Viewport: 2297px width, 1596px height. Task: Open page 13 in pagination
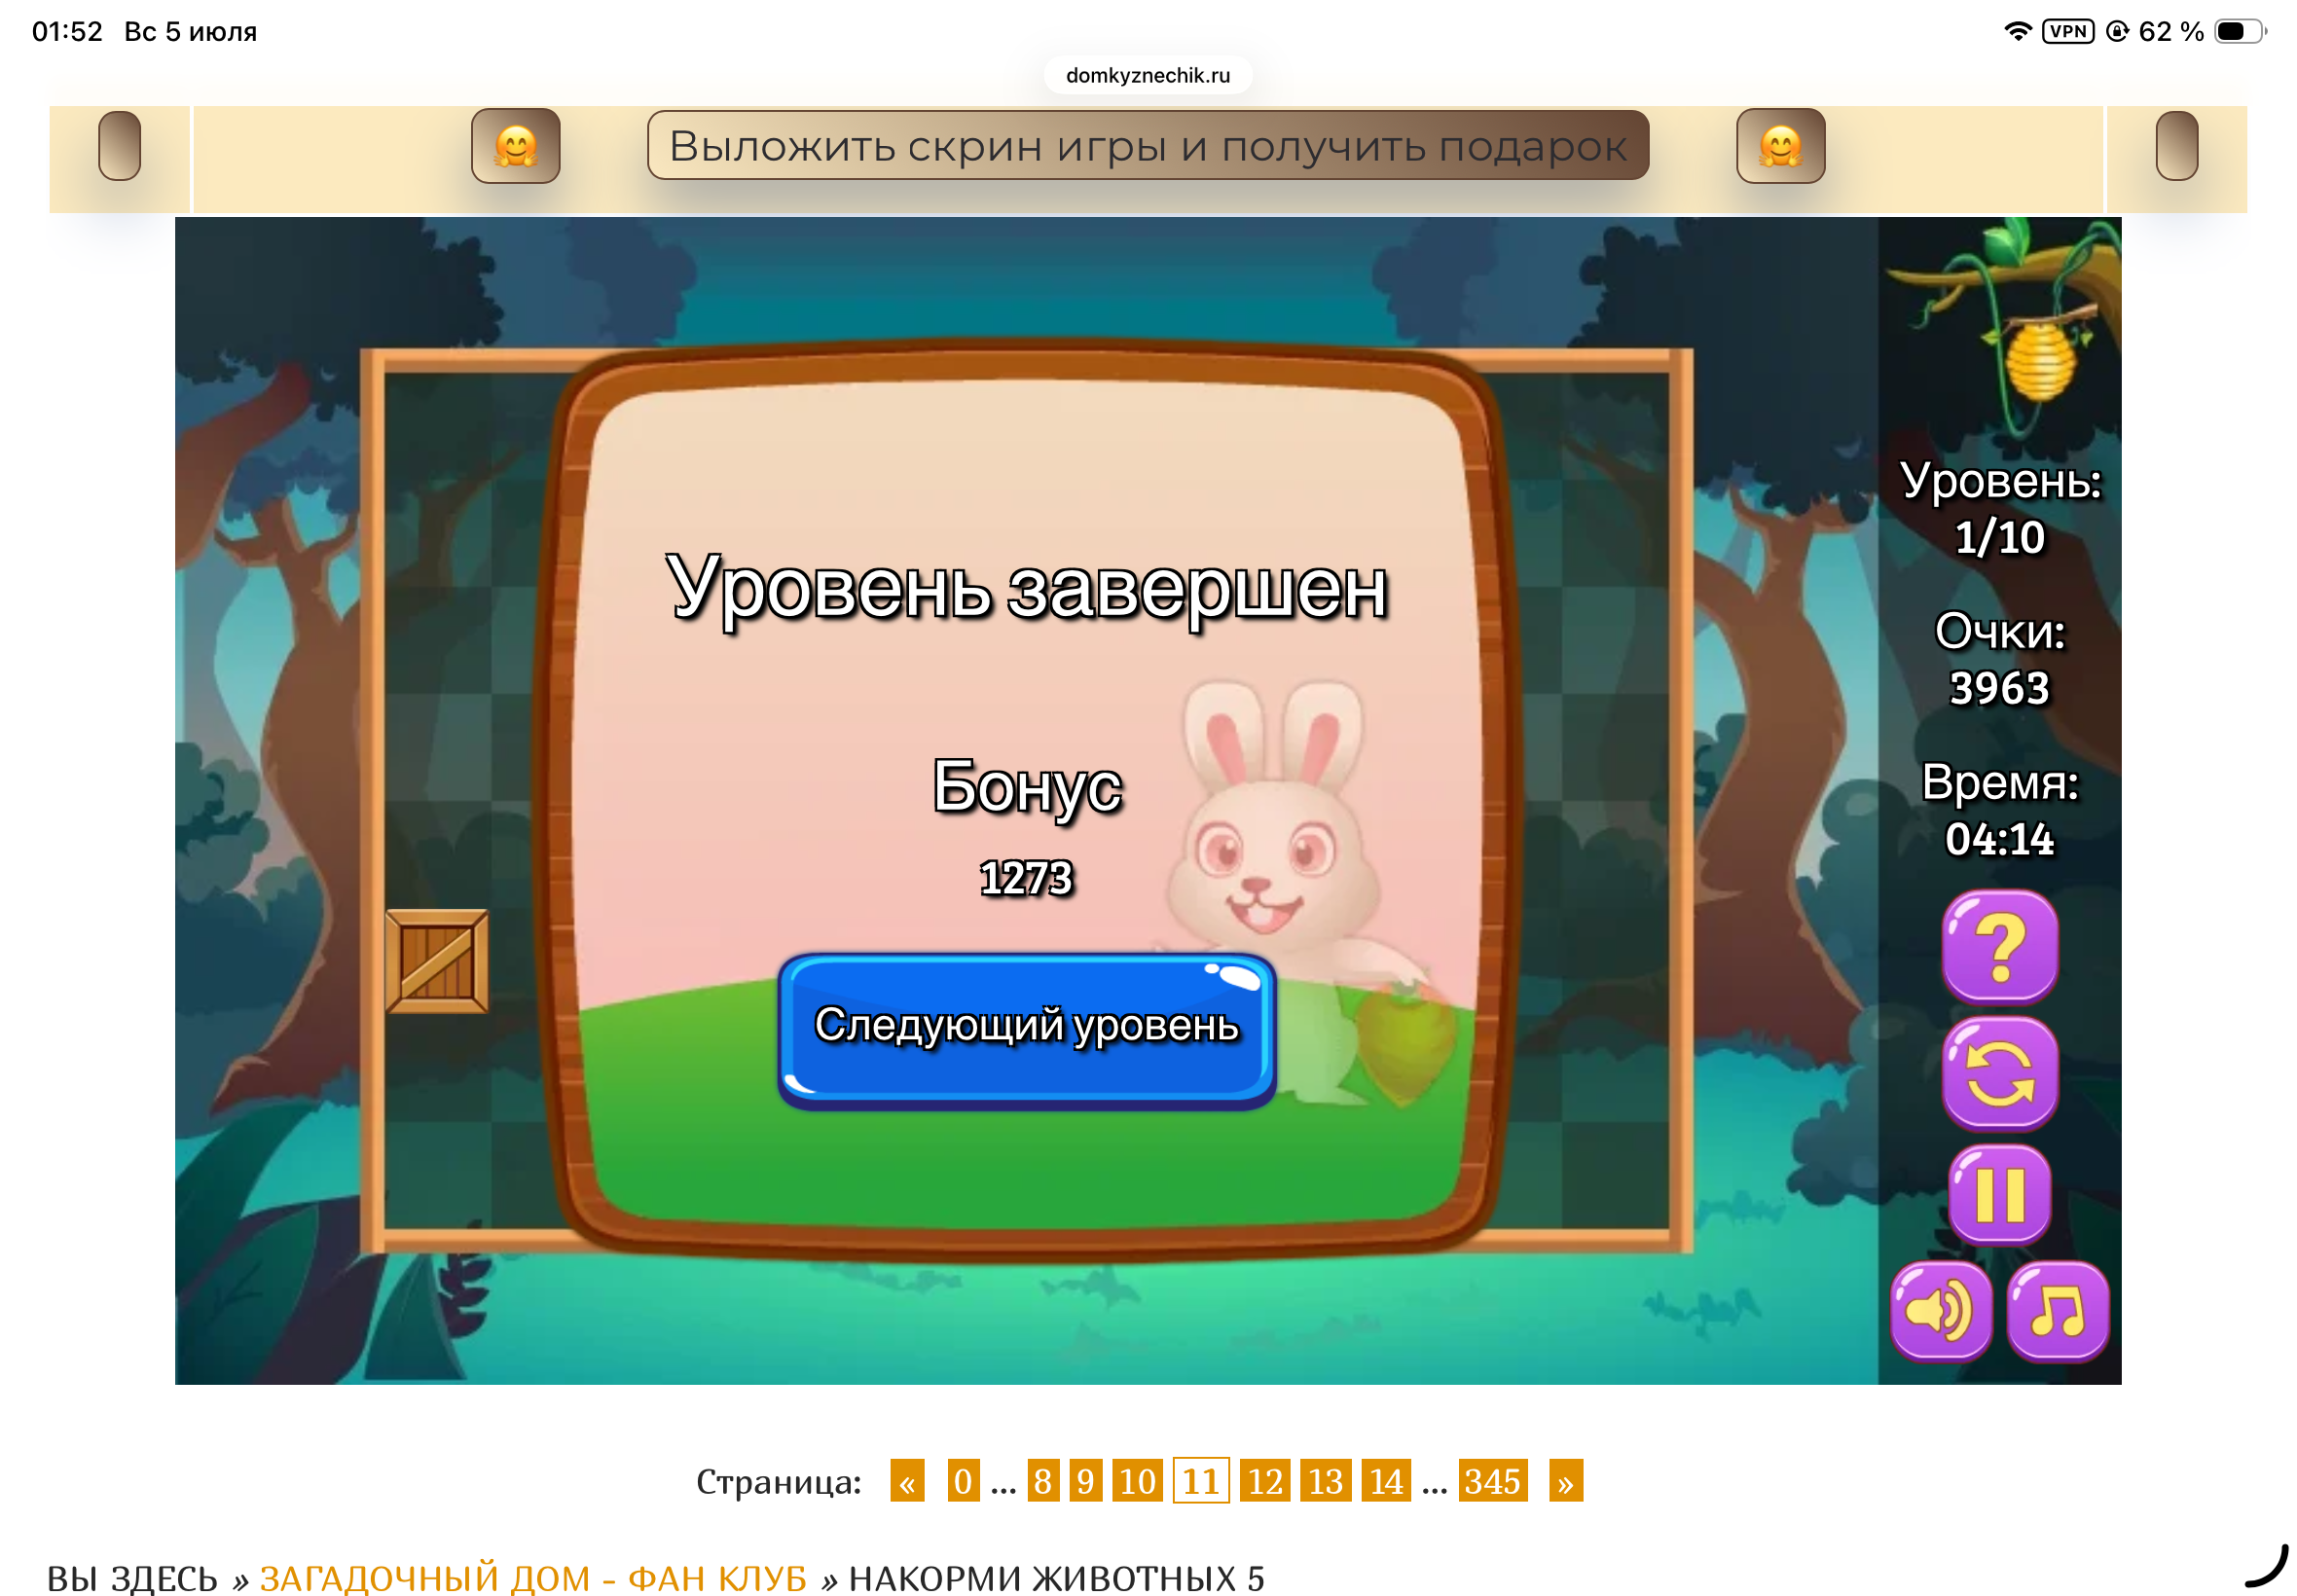(1326, 1481)
